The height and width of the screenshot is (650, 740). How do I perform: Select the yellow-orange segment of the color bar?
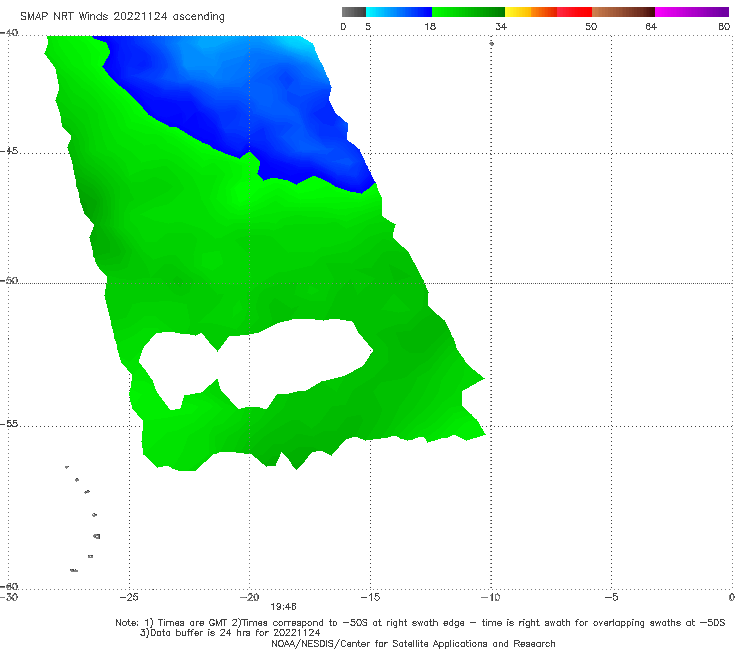(x=531, y=12)
